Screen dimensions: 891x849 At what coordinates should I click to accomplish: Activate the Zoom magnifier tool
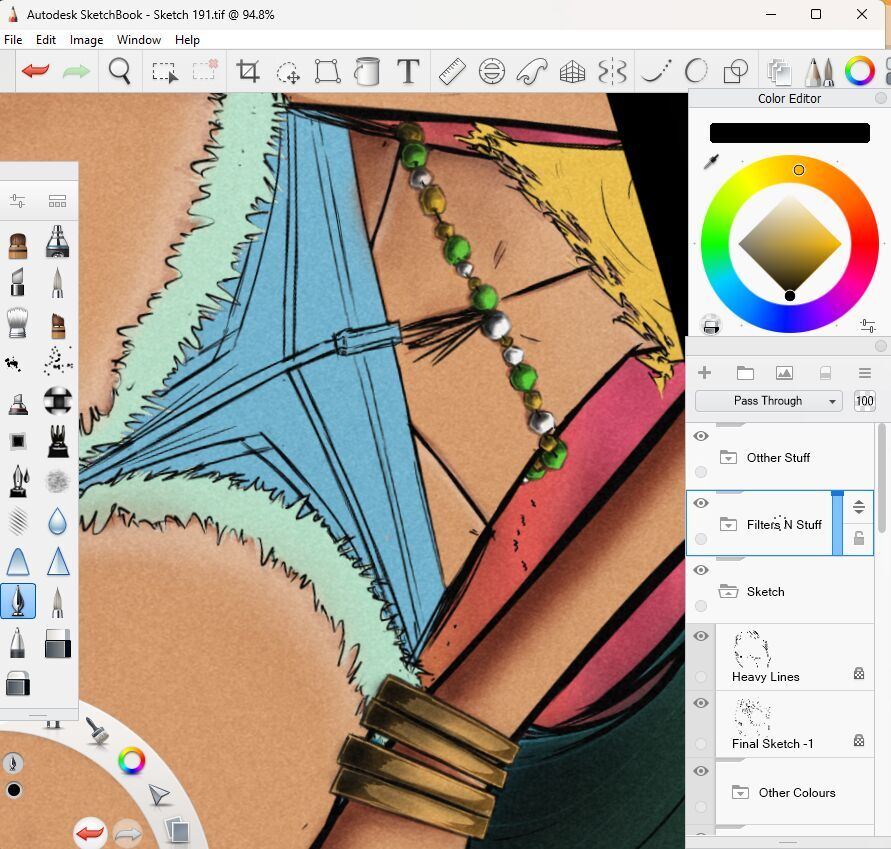point(120,72)
